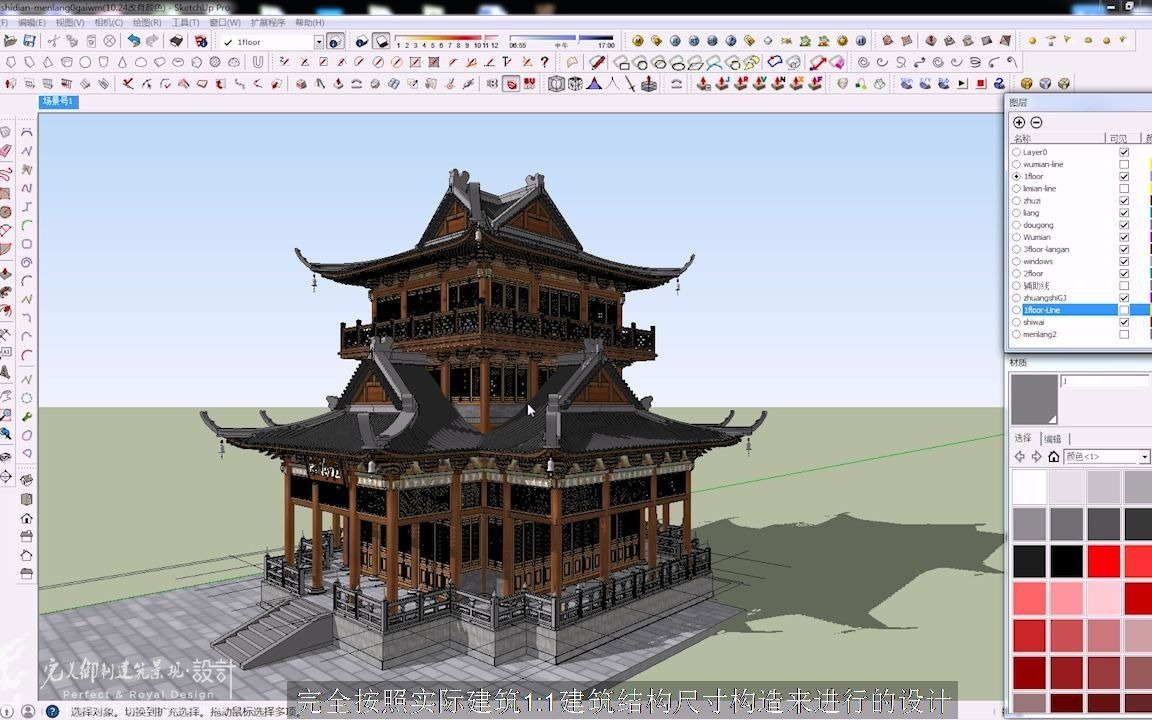Pick the white color swatch
1152x720 pixels.
tap(1029, 487)
